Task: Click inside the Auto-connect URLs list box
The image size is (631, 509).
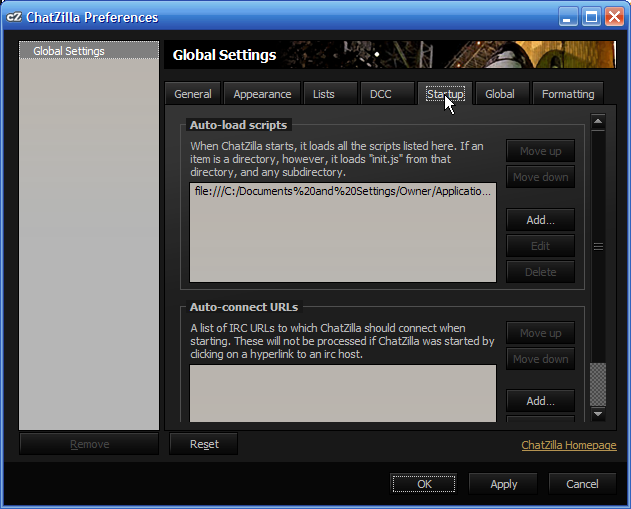Action: (343, 393)
